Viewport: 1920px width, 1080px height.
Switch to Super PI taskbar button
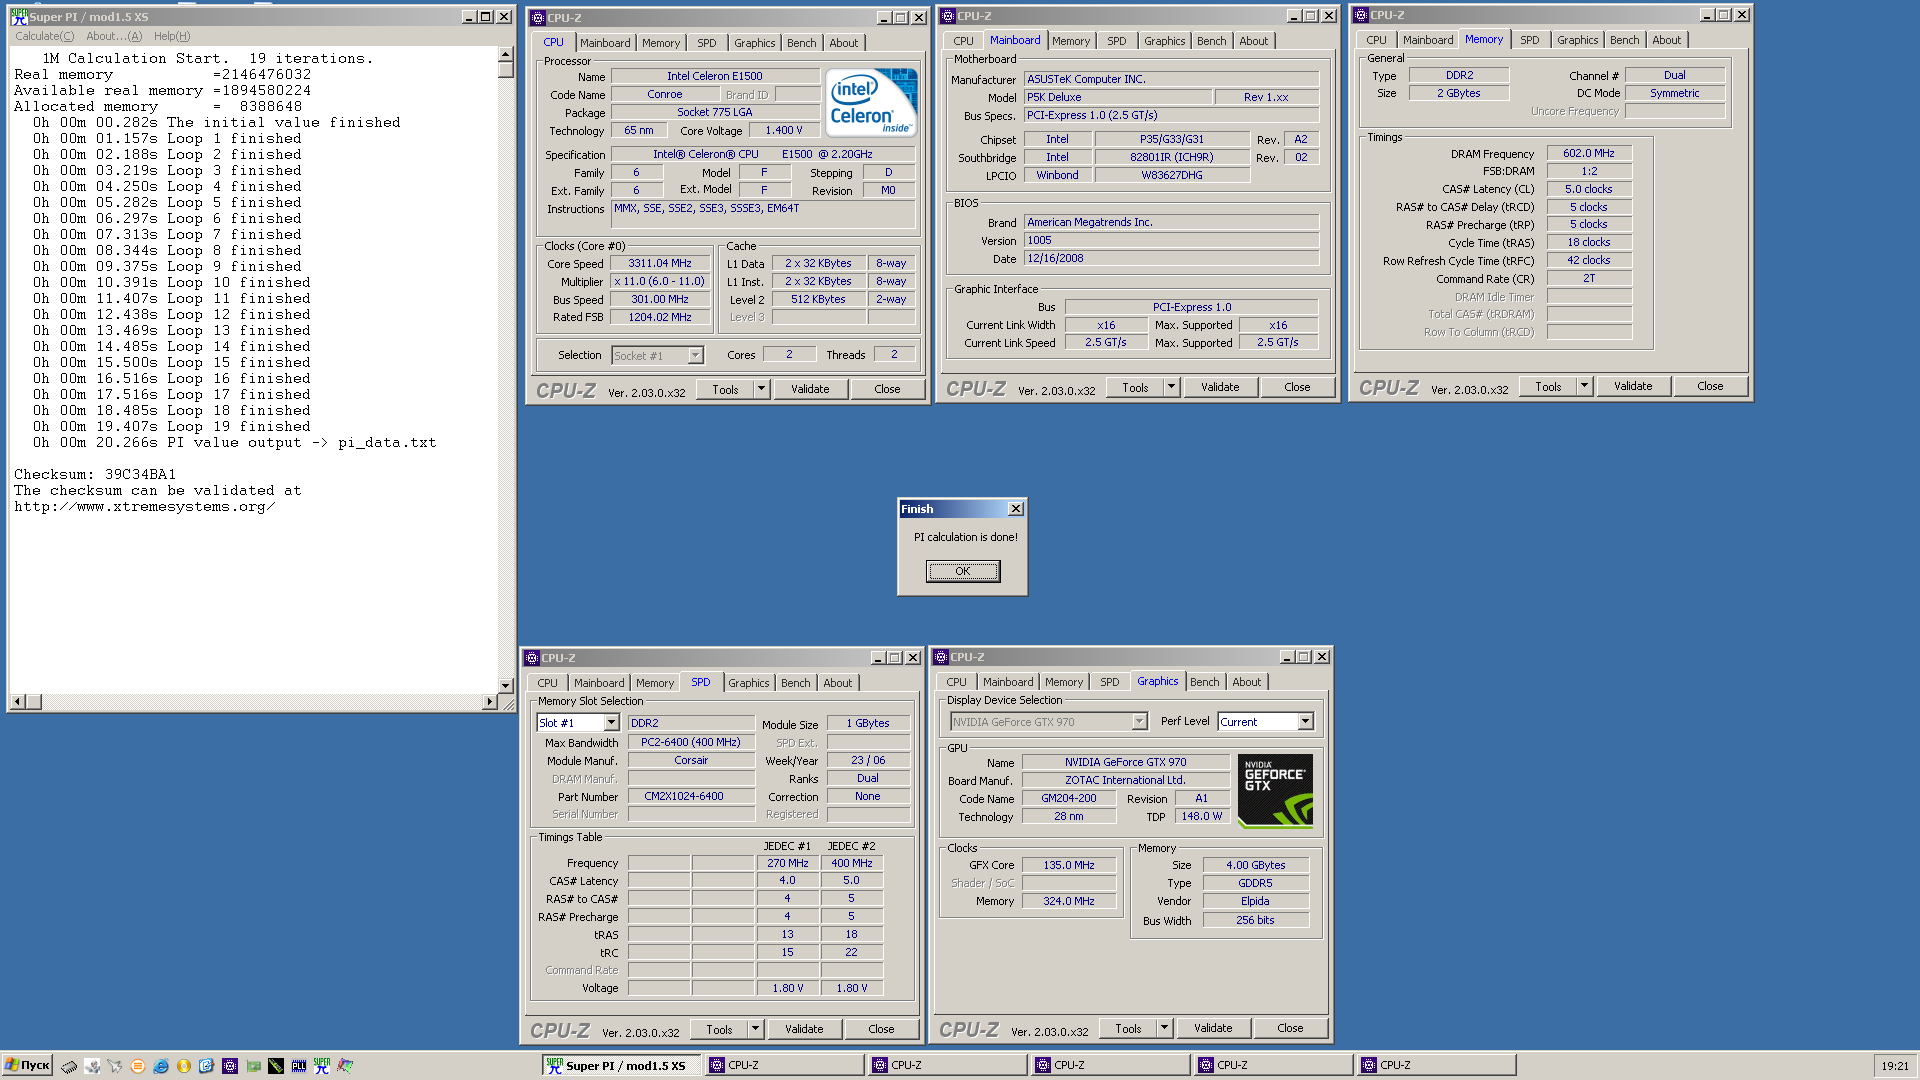622,1065
